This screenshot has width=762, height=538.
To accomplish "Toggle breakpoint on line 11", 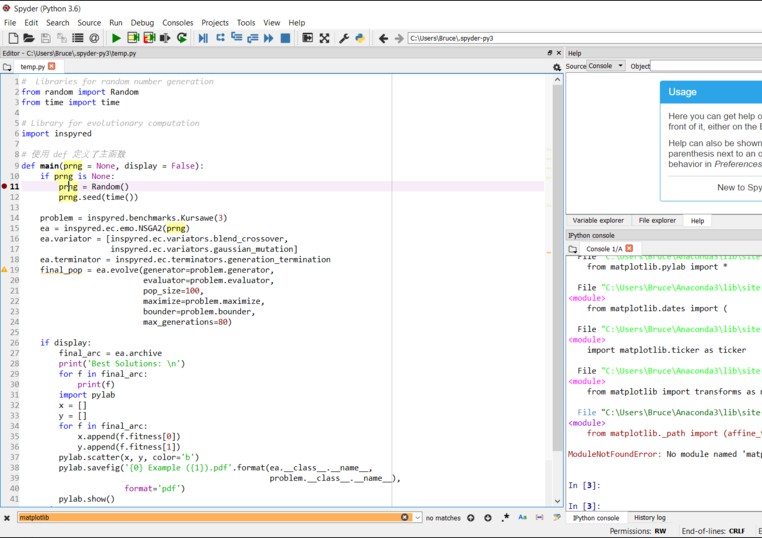I will click(4, 186).
